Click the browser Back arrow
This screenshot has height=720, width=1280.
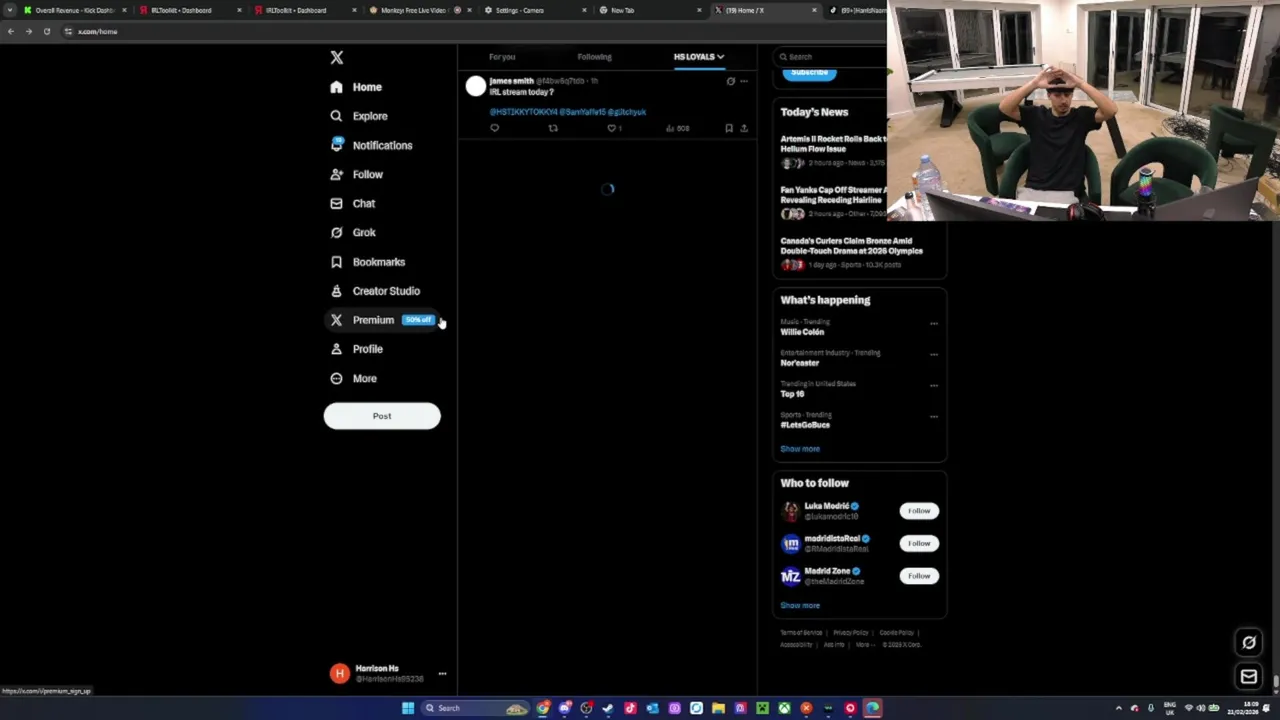click(10, 32)
